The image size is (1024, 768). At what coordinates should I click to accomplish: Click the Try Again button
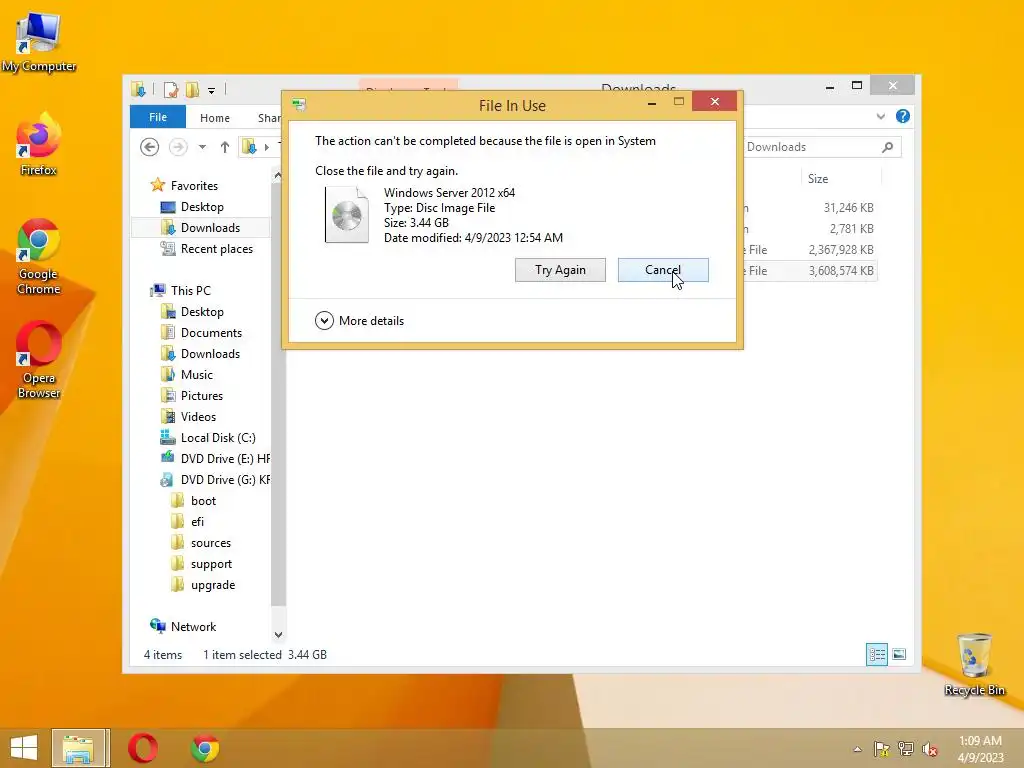tap(560, 270)
